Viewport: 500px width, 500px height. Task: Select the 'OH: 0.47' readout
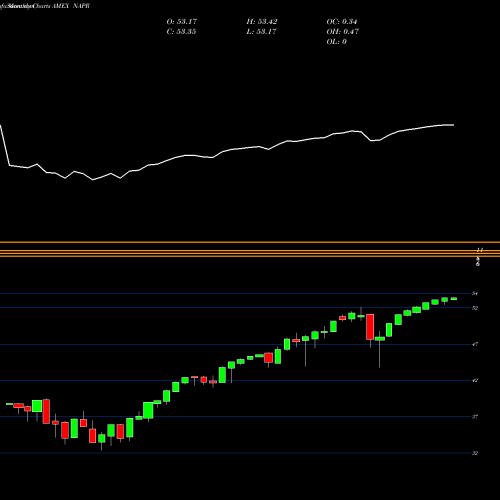(342, 32)
